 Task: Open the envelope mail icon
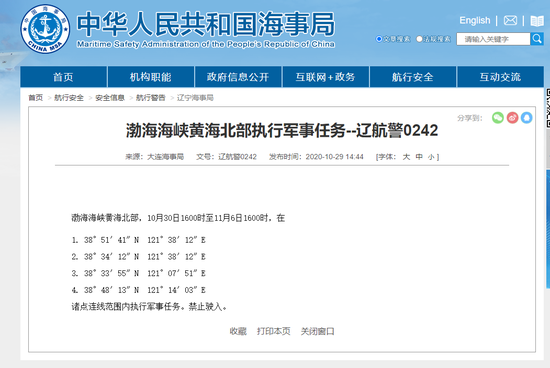tap(510, 21)
